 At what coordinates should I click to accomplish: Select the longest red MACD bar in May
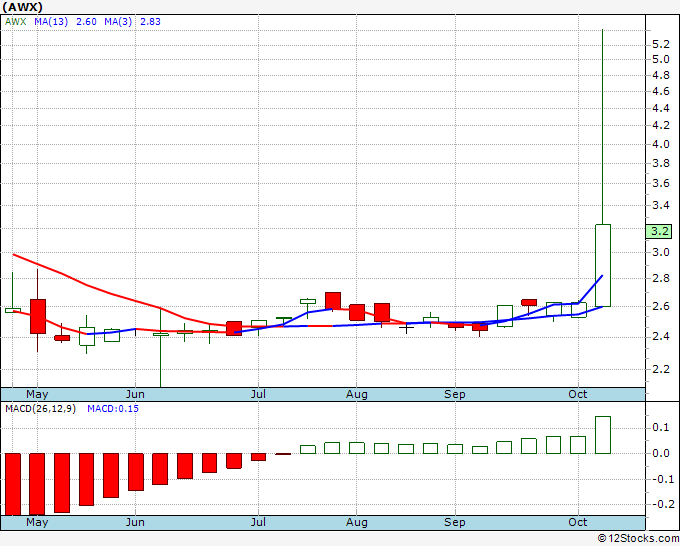(x=38, y=484)
